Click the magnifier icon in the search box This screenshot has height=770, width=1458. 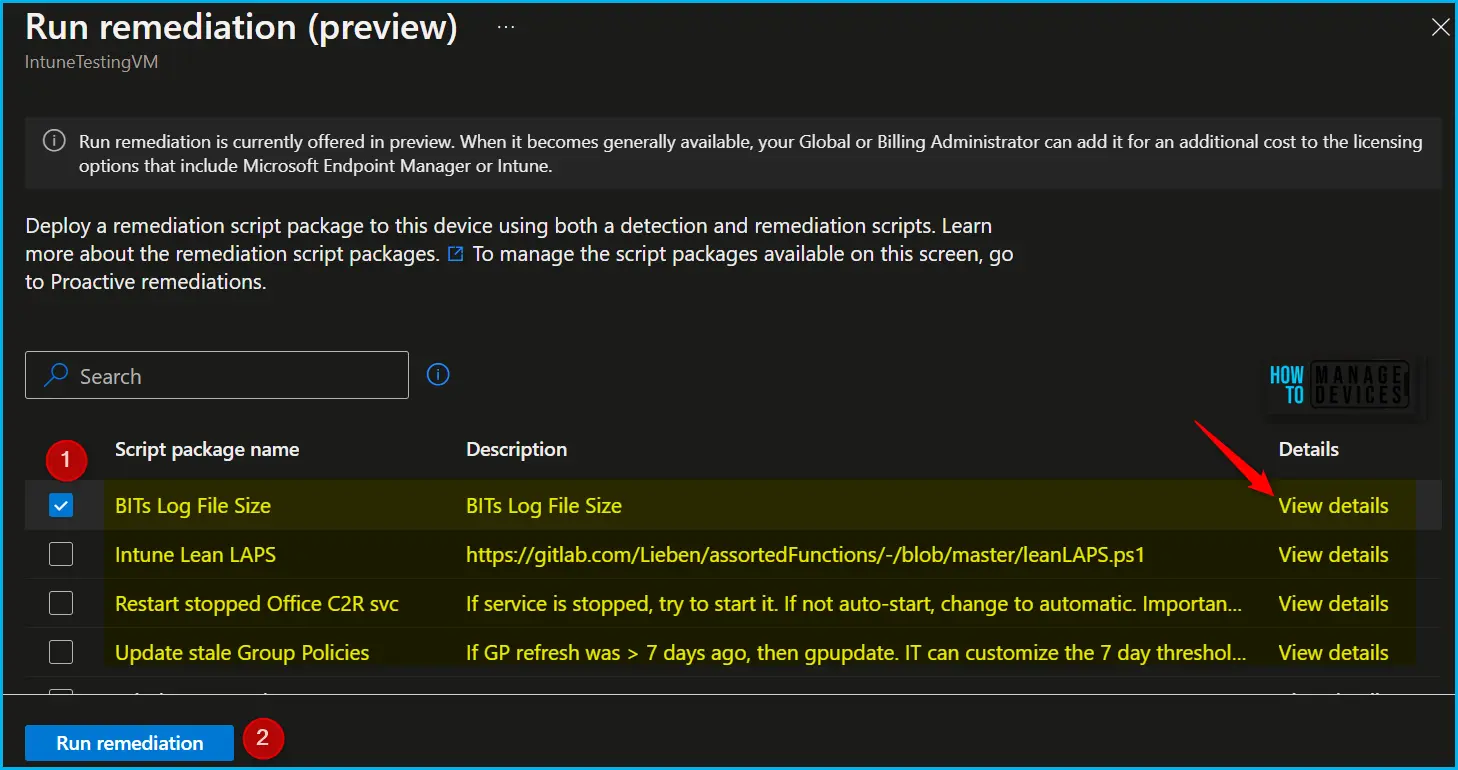coord(57,376)
